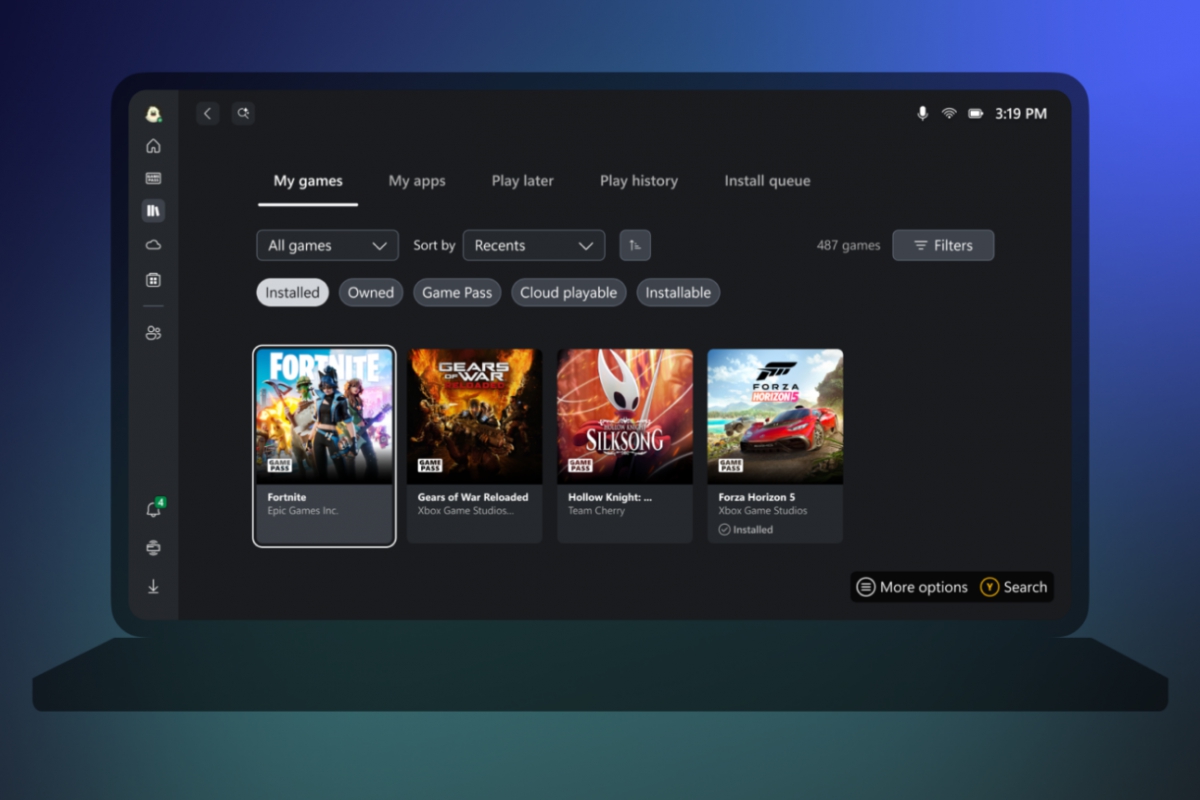Open the search icon next to back arrow
This screenshot has height=800, width=1200.
(243, 113)
